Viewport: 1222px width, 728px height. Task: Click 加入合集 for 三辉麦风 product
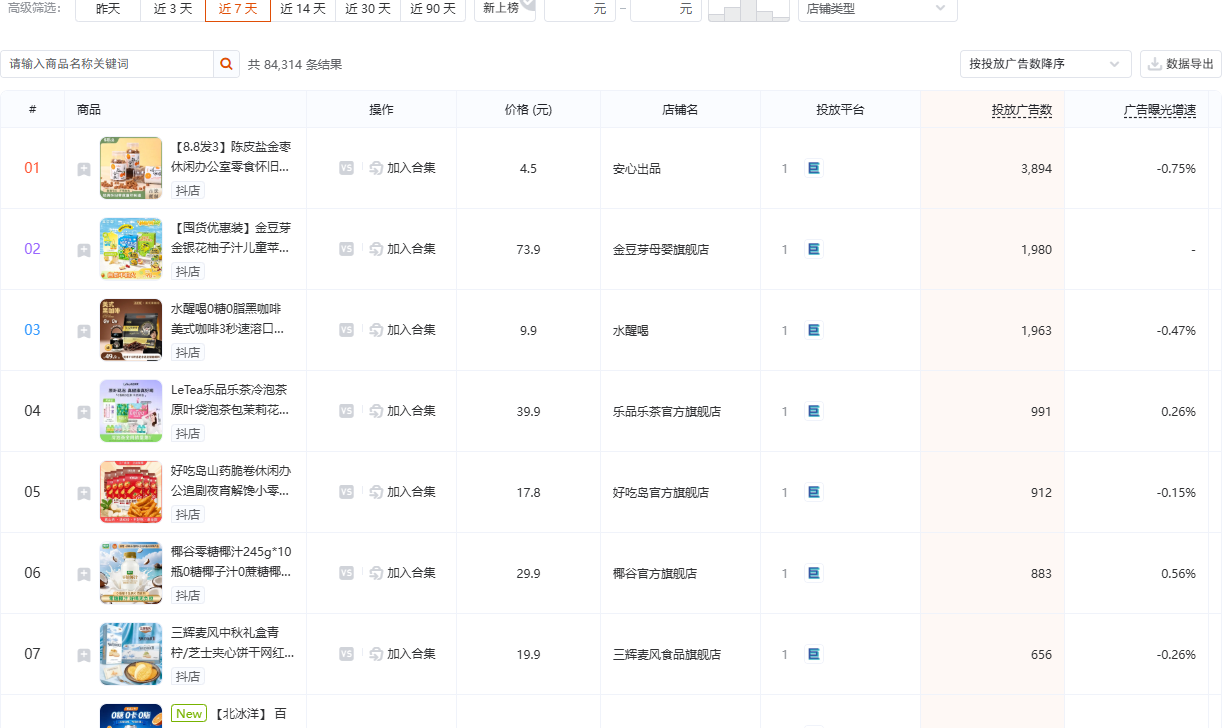402,654
